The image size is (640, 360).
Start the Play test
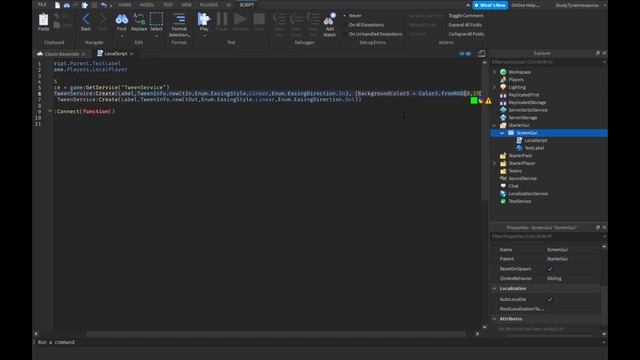click(204, 19)
